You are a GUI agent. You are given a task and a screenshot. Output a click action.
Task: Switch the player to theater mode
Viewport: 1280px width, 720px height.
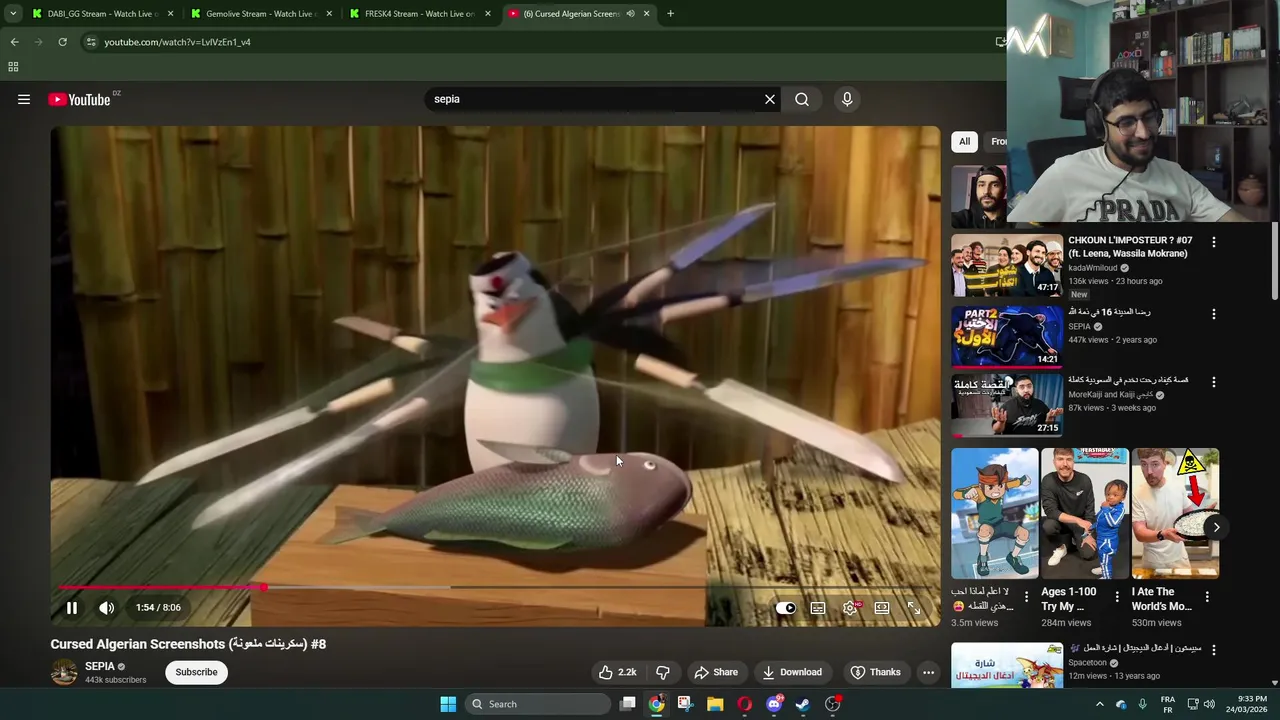click(x=882, y=608)
